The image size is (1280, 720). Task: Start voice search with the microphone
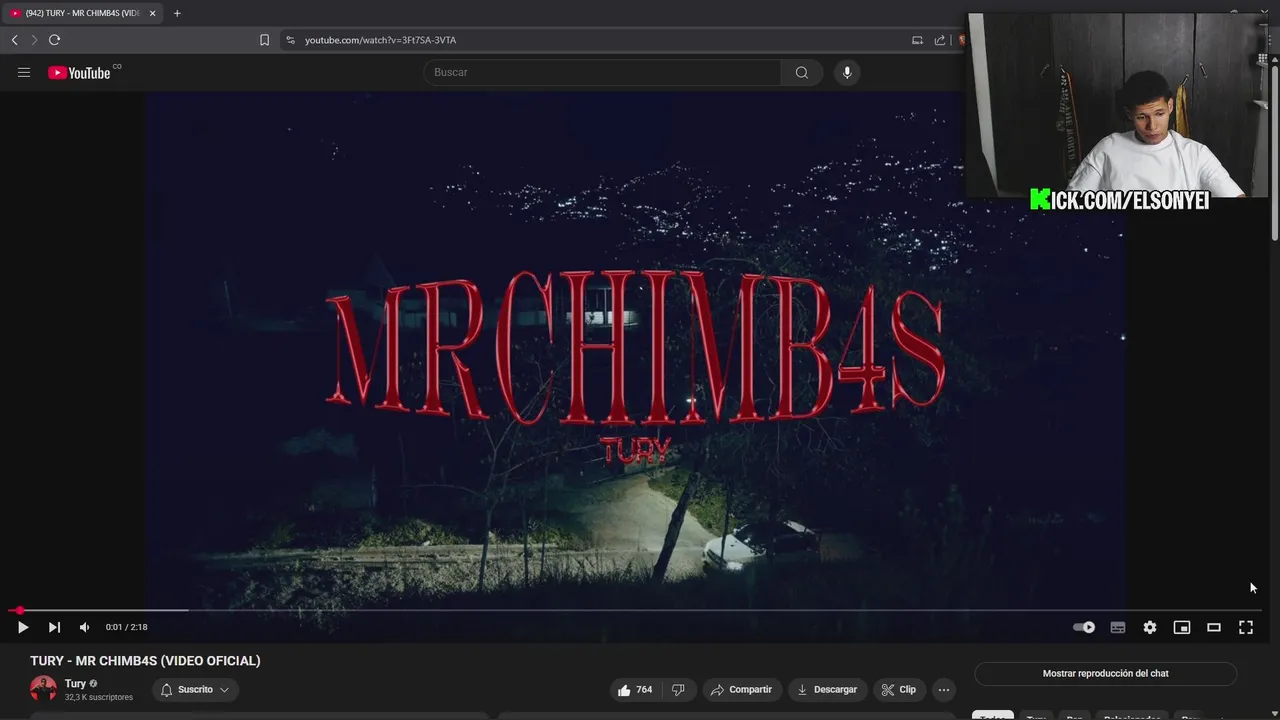[847, 72]
